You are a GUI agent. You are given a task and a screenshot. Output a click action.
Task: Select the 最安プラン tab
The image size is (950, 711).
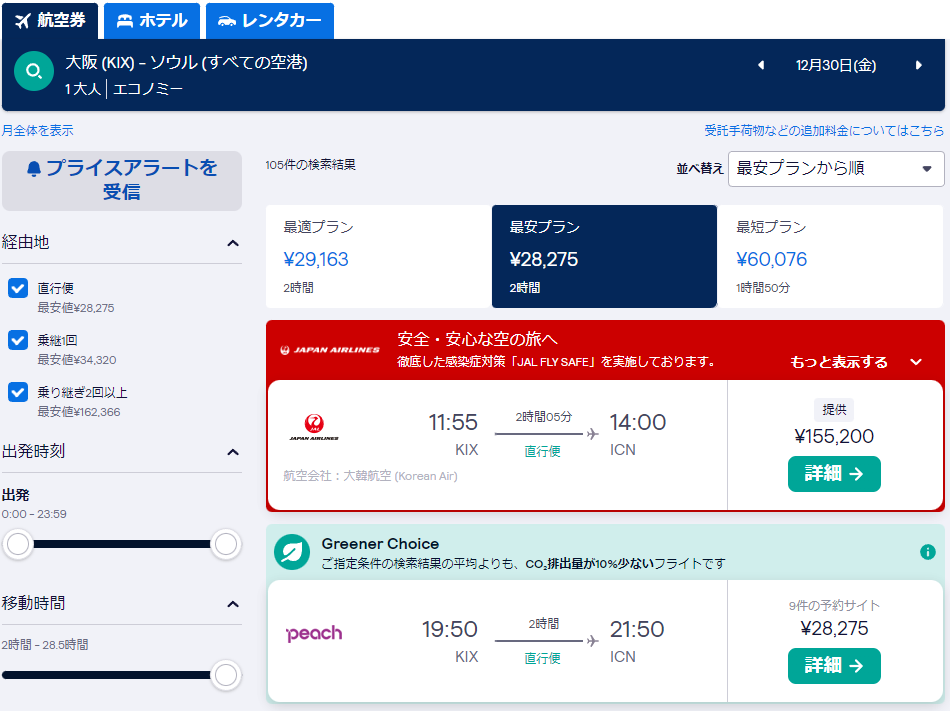[604, 256]
